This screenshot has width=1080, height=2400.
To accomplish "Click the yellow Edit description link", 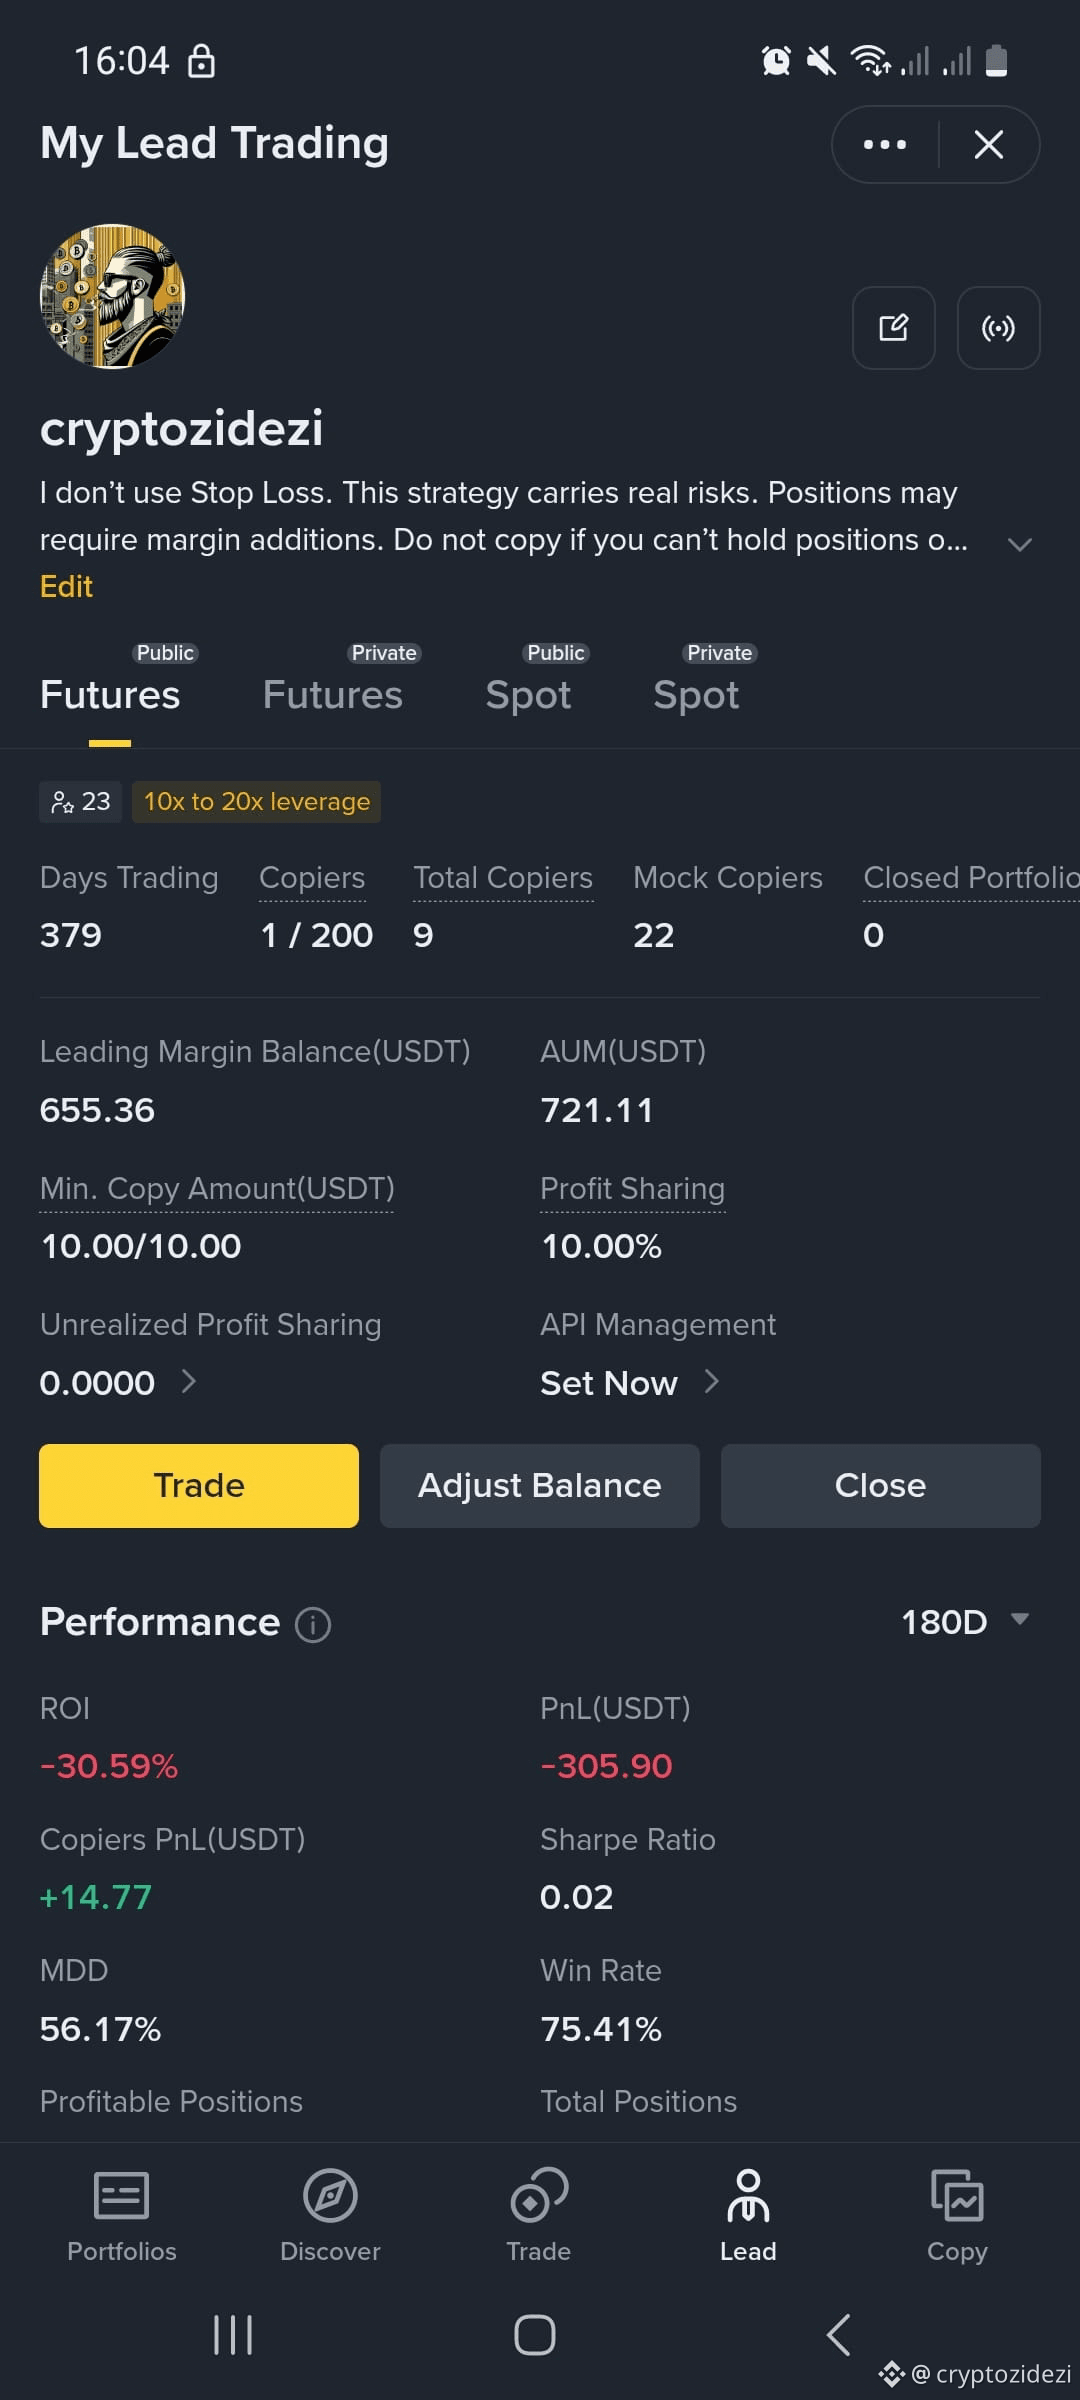I will click(x=66, y=586).
